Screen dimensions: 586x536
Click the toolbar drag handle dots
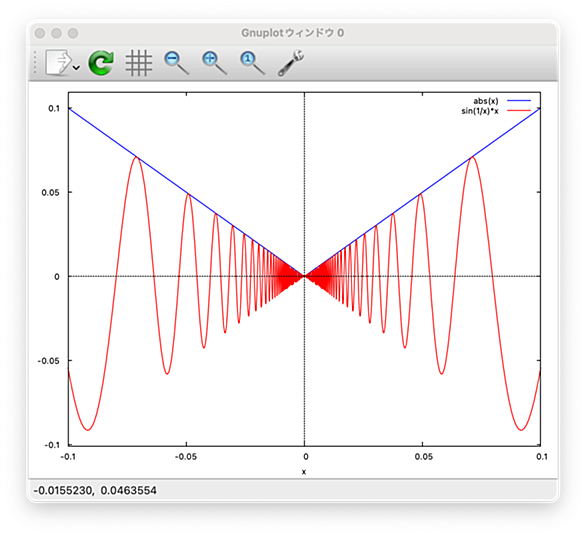pyautogui.click(x=35, y=62)
